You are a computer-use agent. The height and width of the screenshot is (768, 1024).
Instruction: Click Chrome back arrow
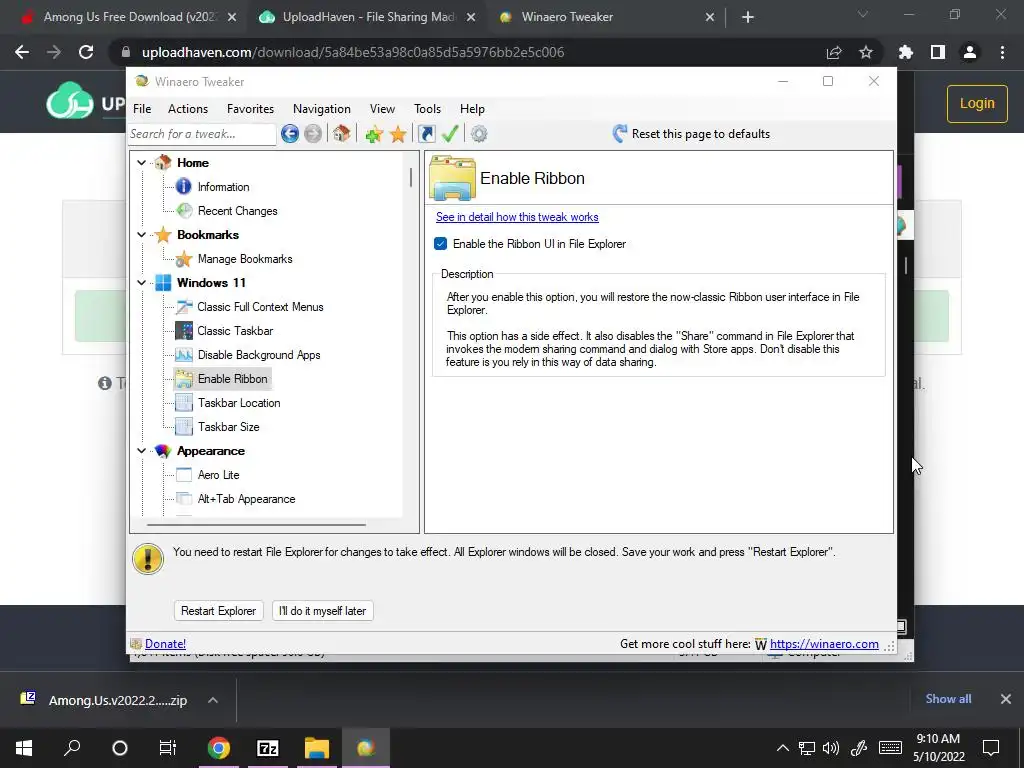tap(22, 52)
